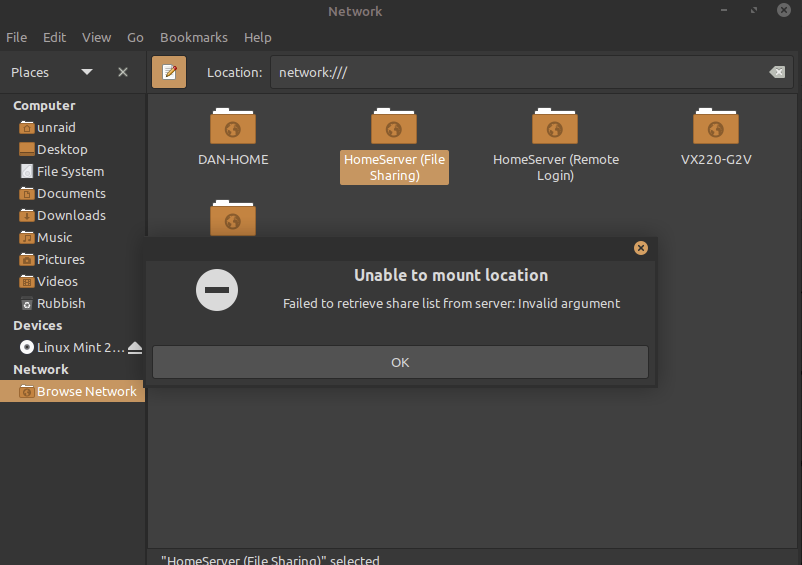The image size is (802, 565).
Task: Open the Linux Mint disc device
Action: click(x=72, y=348)
